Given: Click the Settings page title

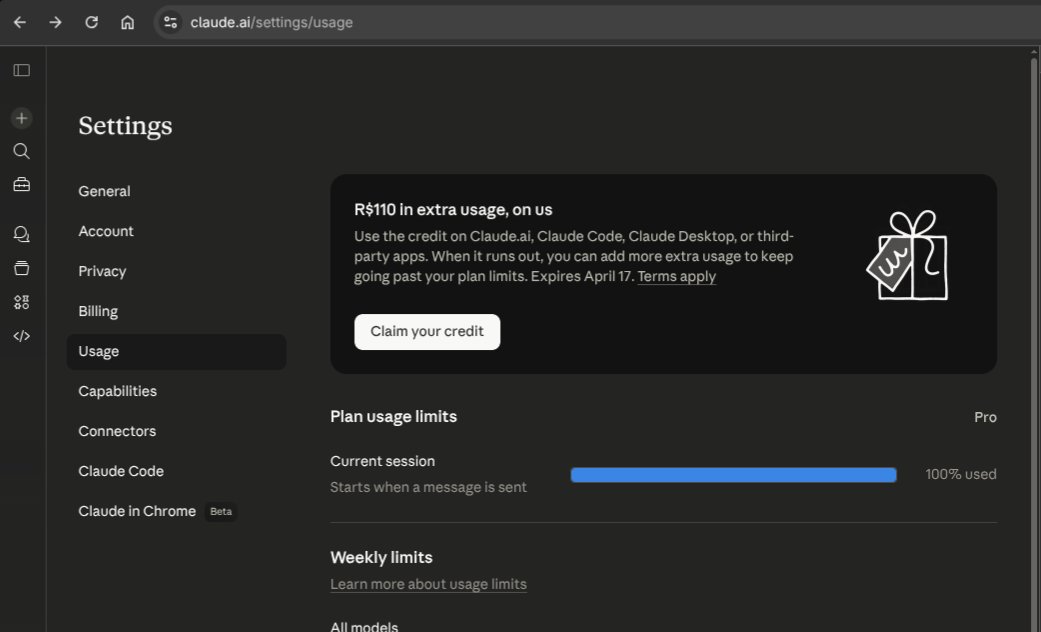Looking at the screenshot, I should [125, 125].
